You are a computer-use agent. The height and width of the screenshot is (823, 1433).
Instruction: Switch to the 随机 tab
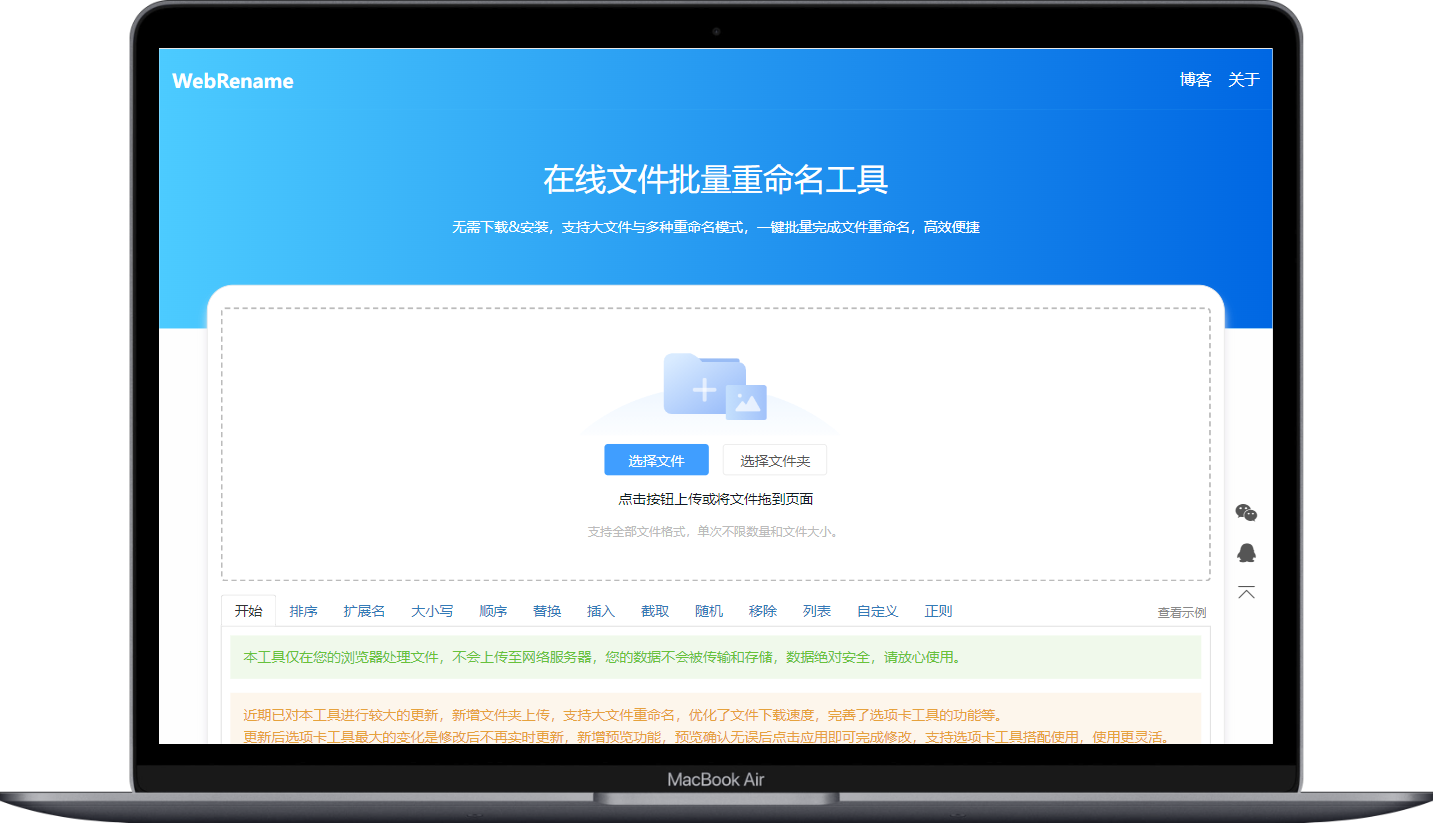709,611
